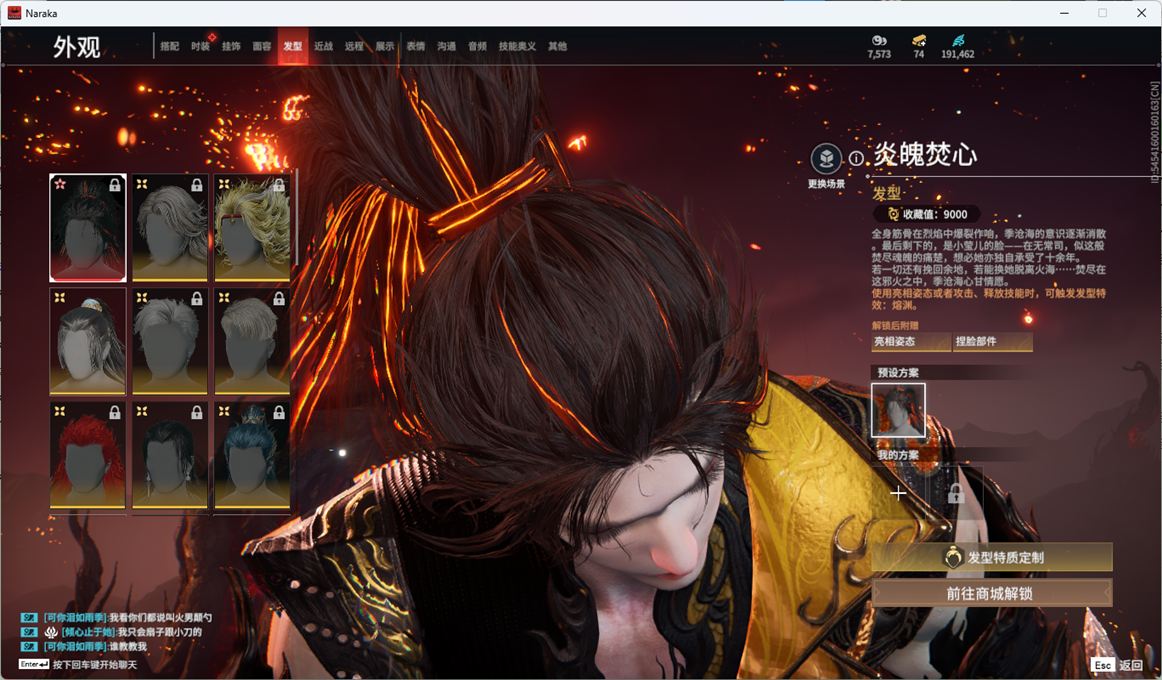Screen dimensions: 1162x680
Task: Click the info icon beside 炎魄焚心
Action: [x=856, y=158]
